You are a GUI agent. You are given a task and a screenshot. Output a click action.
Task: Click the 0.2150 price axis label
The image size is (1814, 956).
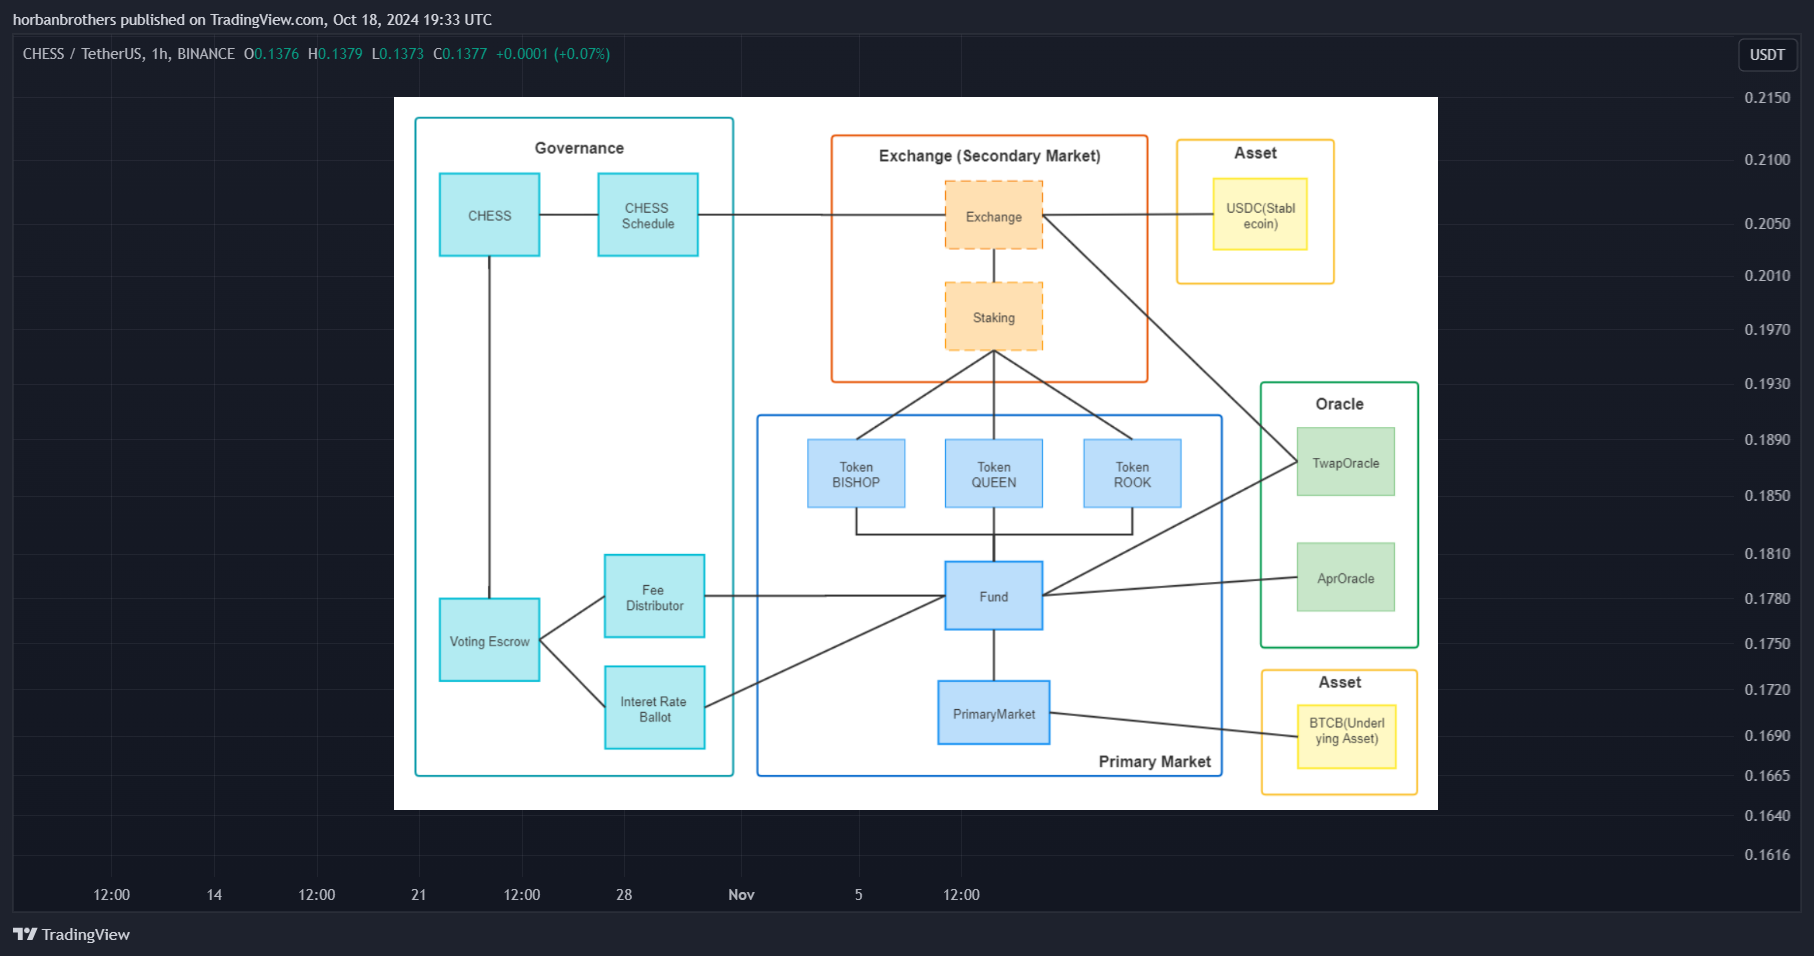(x=1767, y=98)
